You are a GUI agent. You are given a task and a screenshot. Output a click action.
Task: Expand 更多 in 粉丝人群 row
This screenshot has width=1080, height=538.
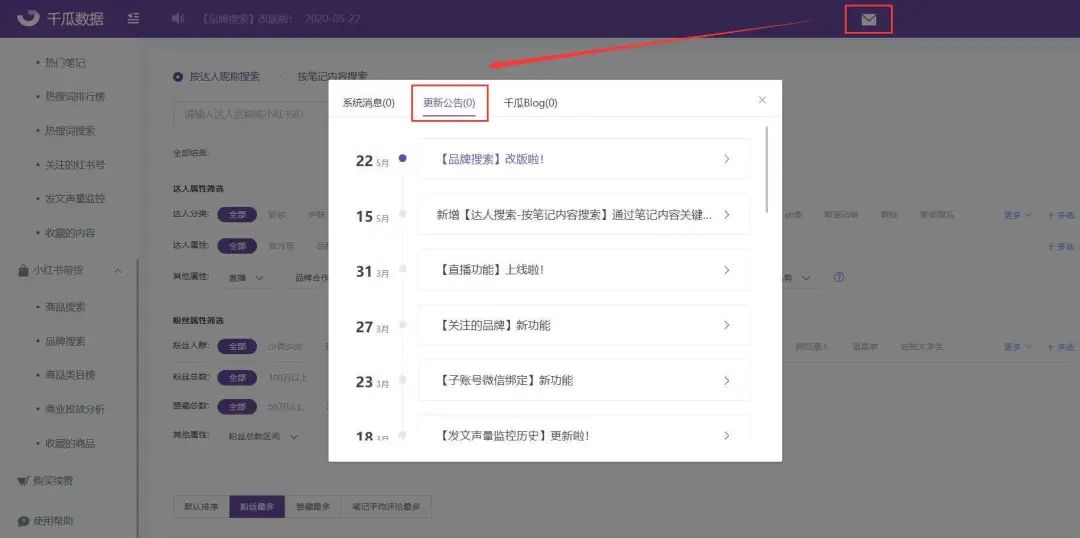point(1017,347)
